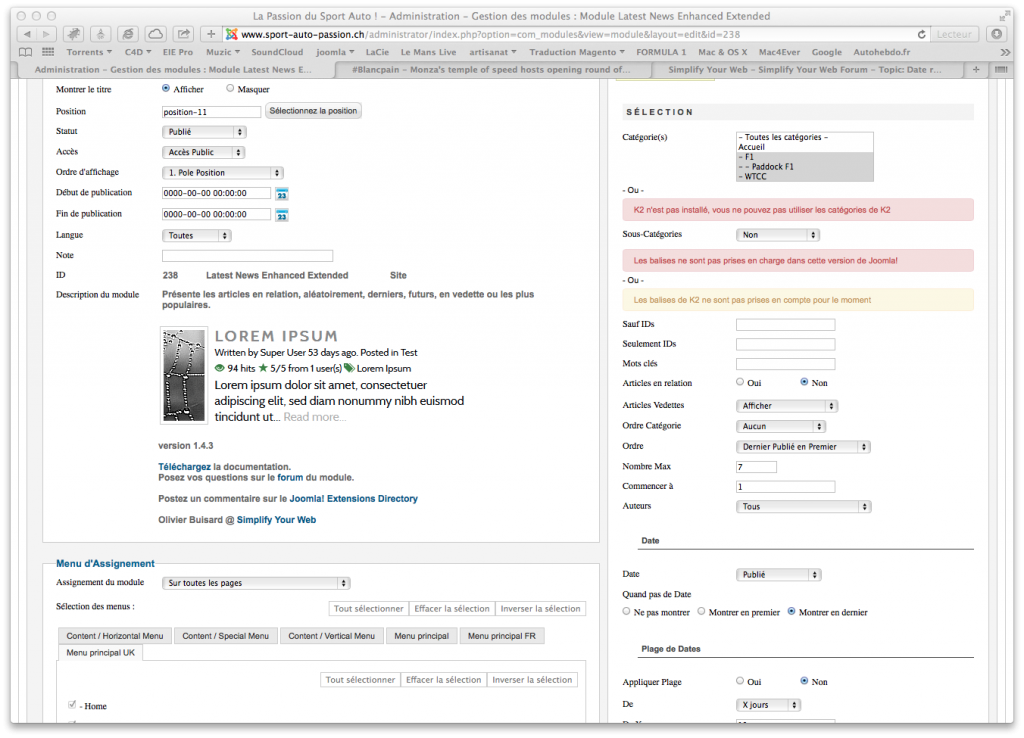Choose Oui for Articles en relation
Screen dimensions: 1024x738
740,382
